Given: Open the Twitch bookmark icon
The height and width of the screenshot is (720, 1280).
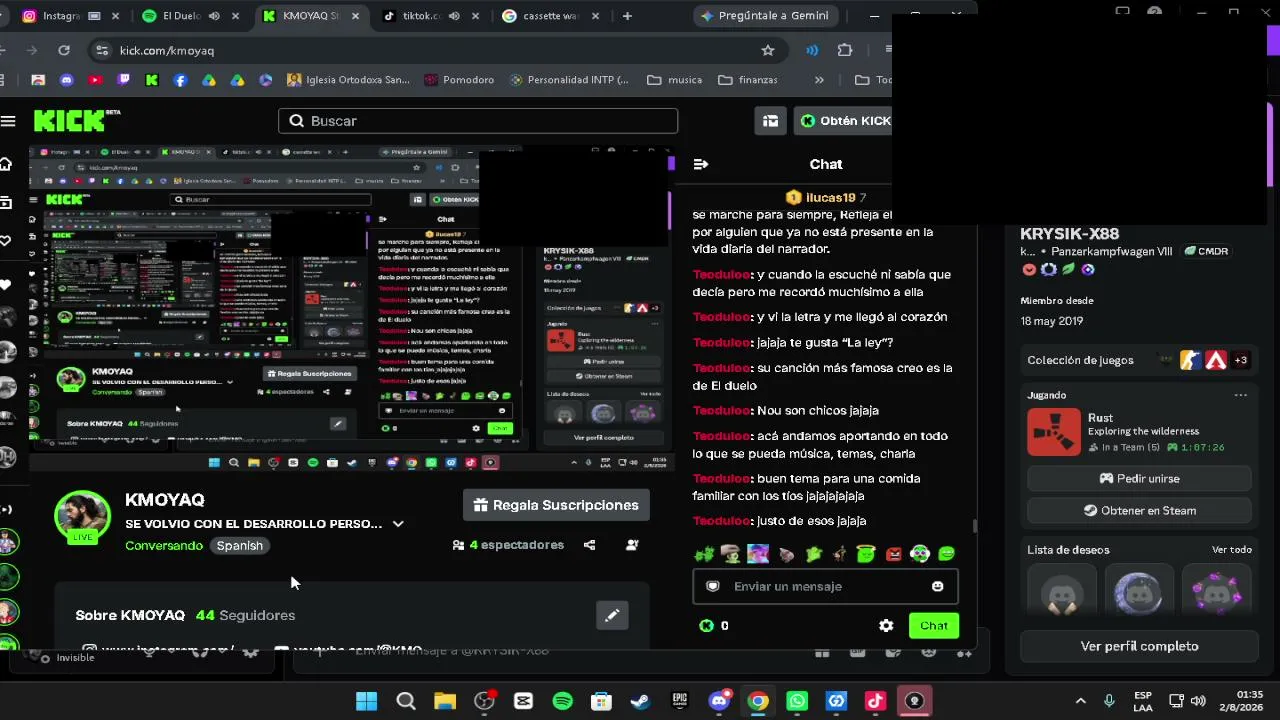Looking at the screenshot, I should [124, 80].
